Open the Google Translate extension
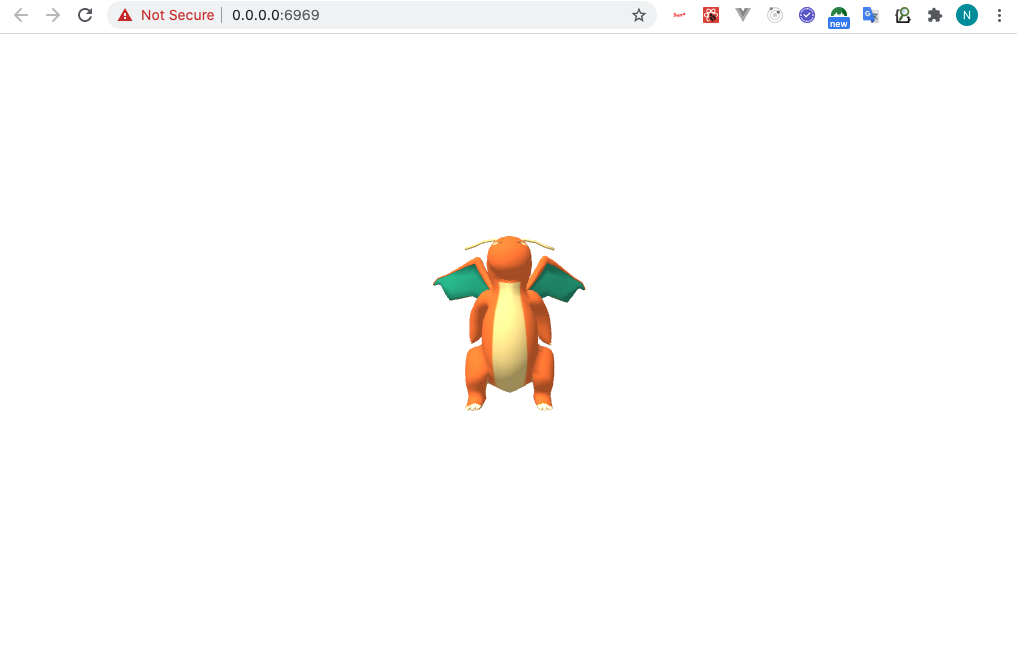This screenshot has height=667, width=1017. [x=870, y=15]
